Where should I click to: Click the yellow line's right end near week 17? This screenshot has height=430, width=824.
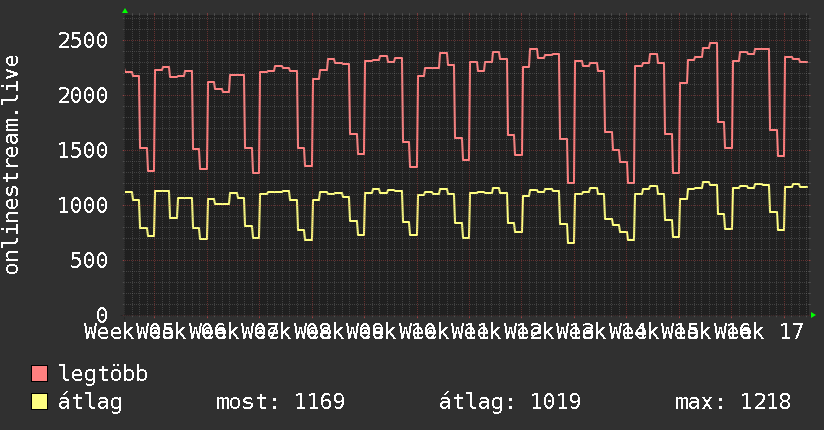[x=806, y=187]
